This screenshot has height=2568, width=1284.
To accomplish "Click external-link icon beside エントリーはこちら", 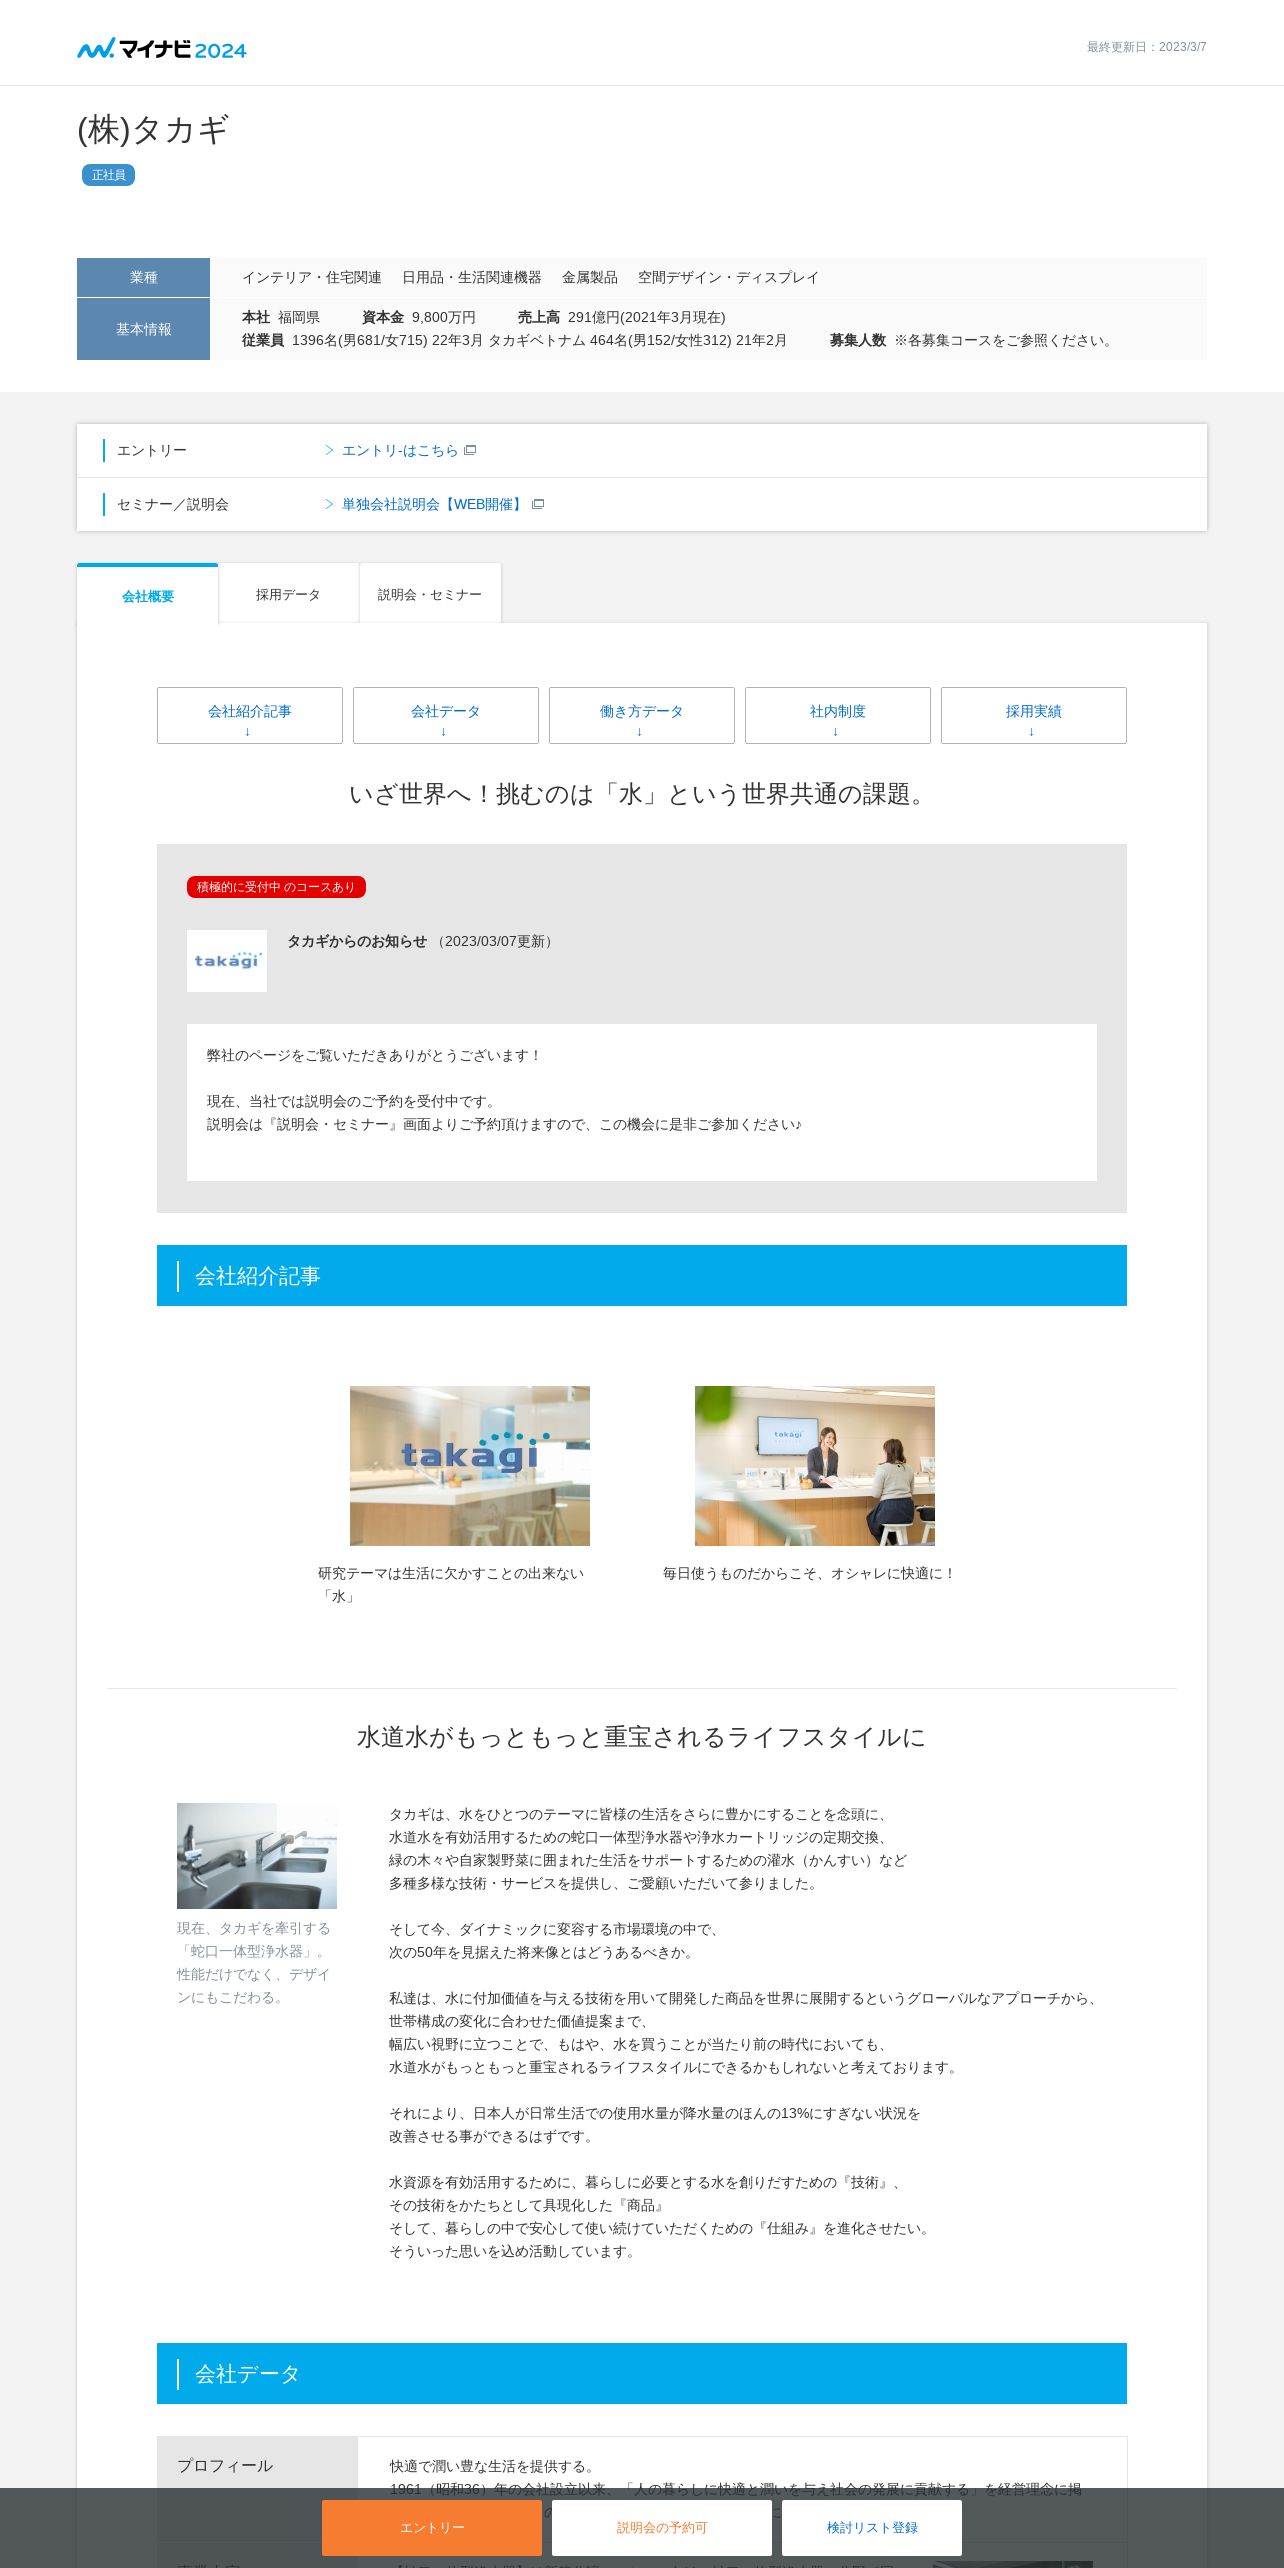I will point(470,450).
